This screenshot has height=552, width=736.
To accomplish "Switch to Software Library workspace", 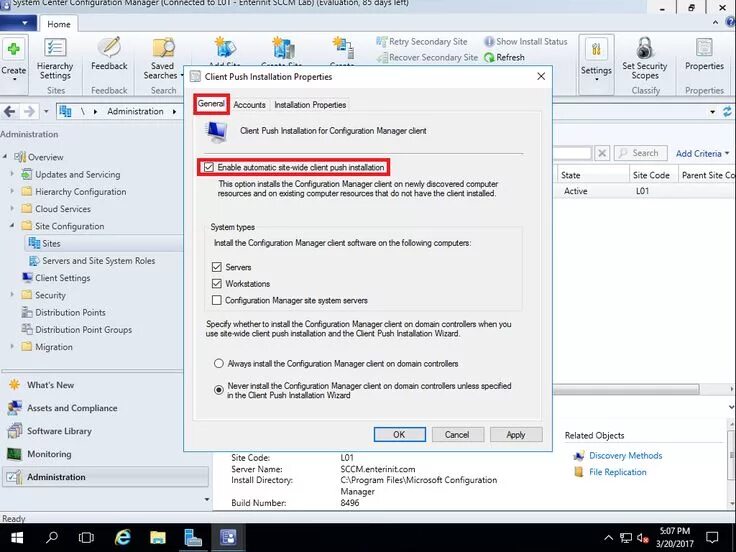I will [x=59, y=431].
